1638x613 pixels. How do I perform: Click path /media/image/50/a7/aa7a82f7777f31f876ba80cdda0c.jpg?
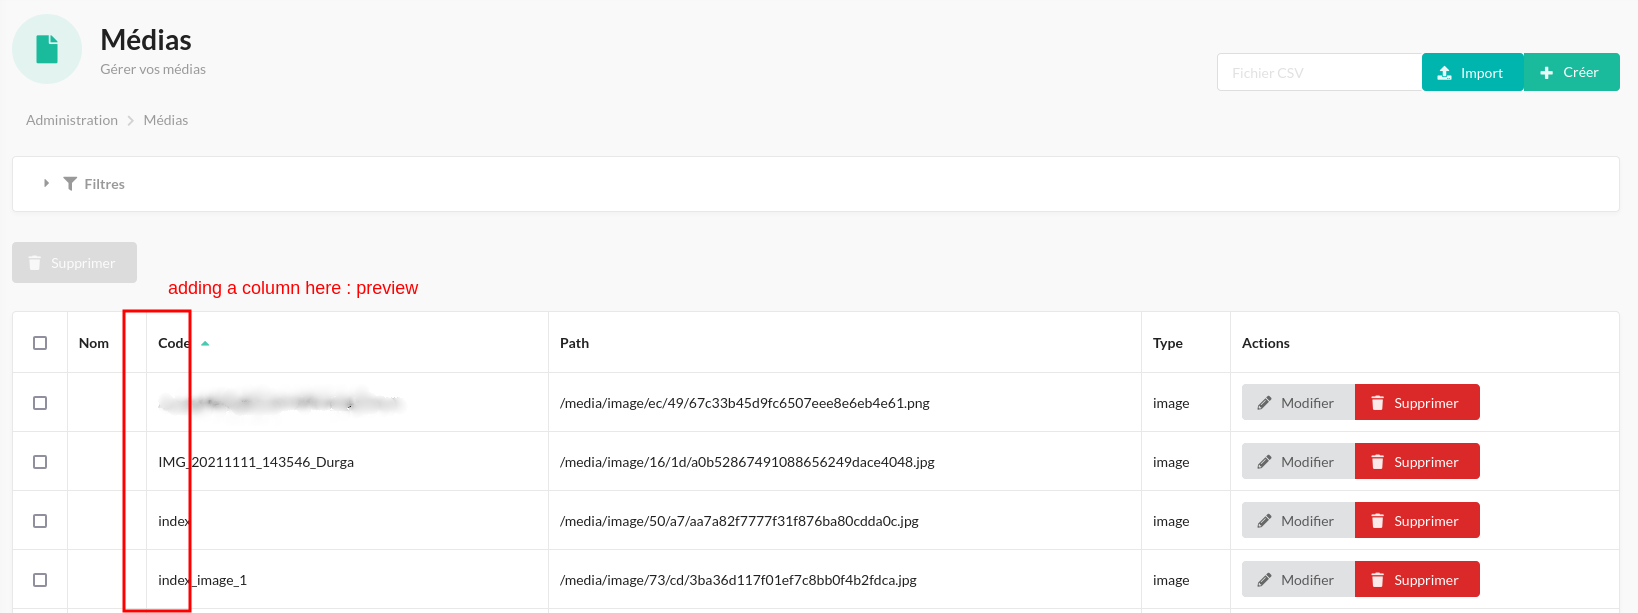[739, 521]
